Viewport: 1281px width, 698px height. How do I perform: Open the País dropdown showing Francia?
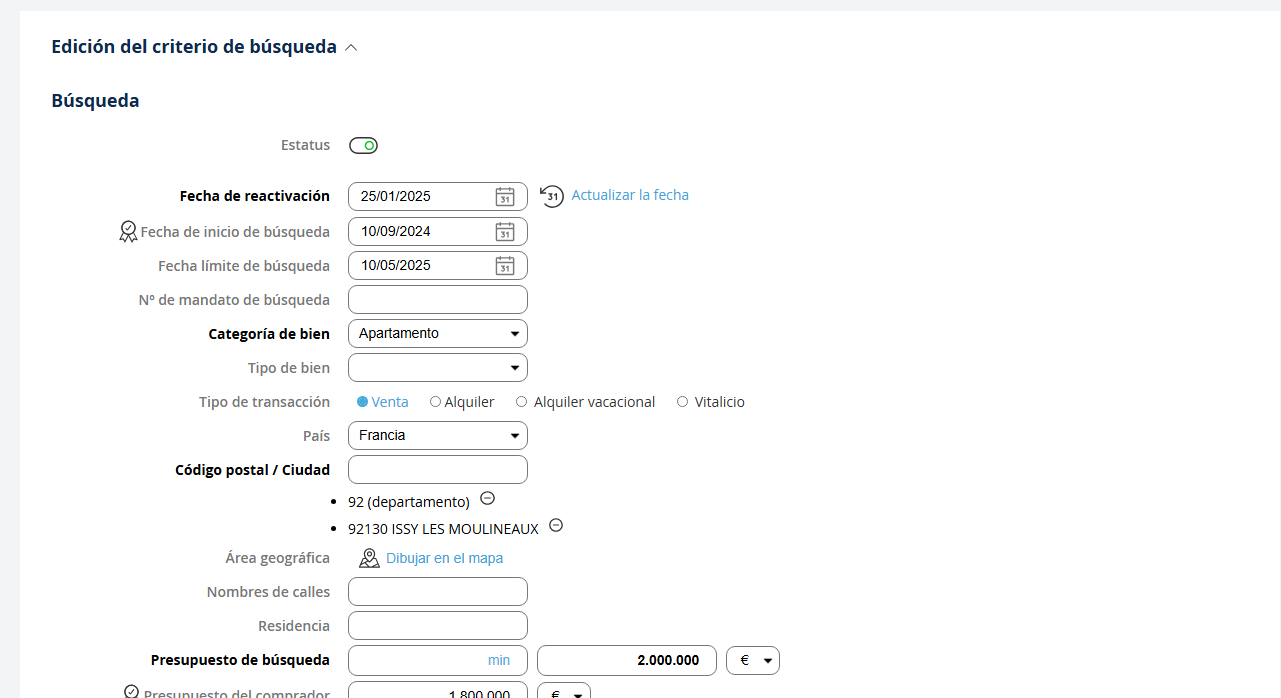click(x=437, y=436)
